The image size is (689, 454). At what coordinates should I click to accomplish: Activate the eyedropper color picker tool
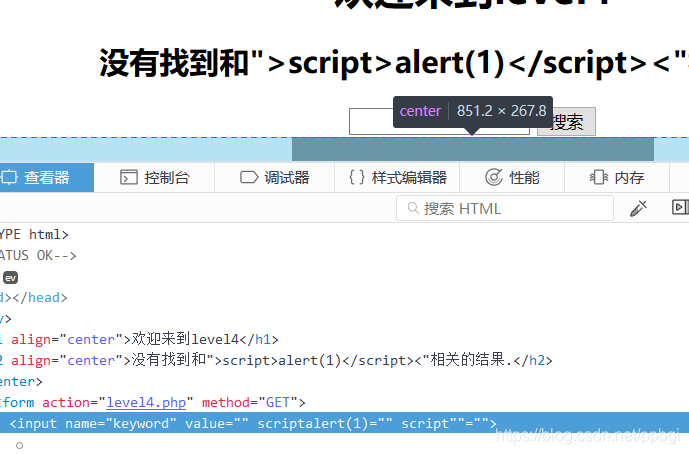click(638, 208)
